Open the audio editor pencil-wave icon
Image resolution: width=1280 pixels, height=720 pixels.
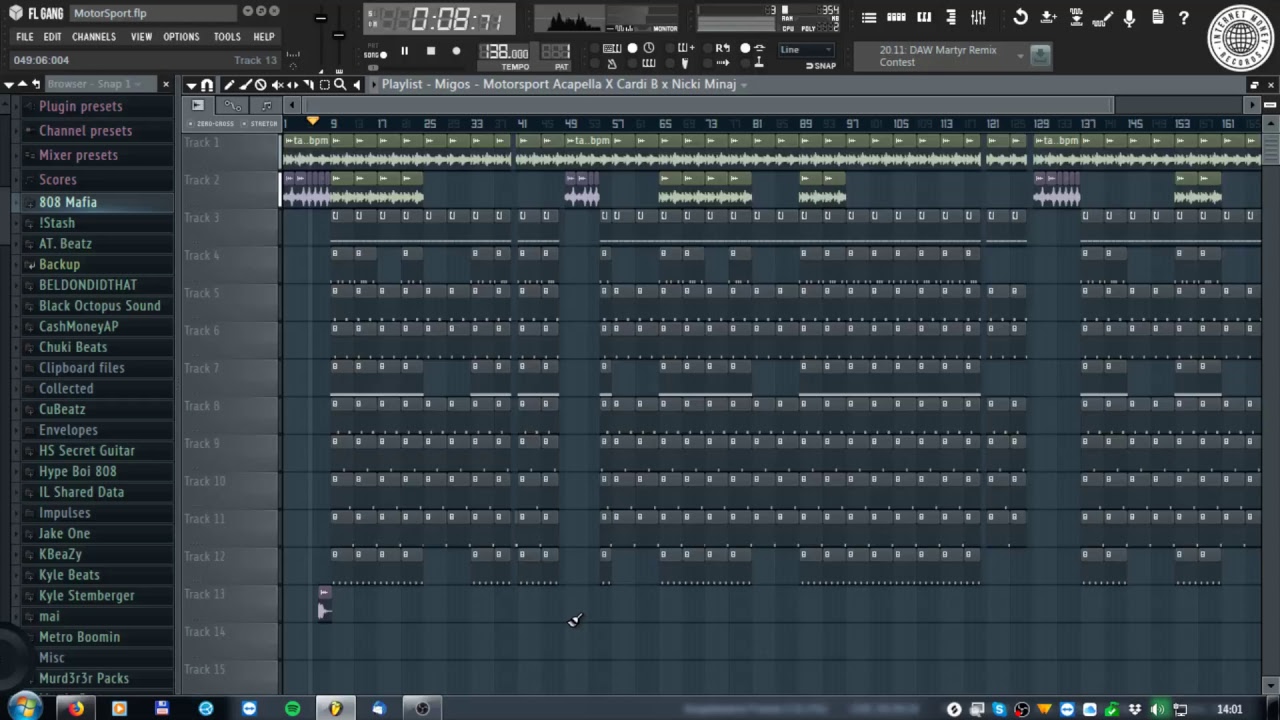pos(1103,17)
